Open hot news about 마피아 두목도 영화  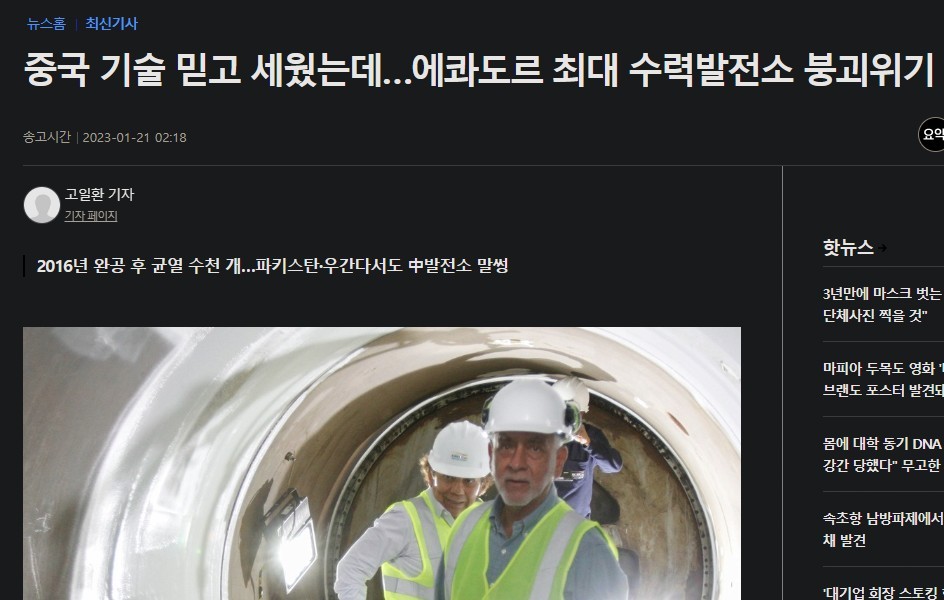pyautogui.click(x=883, y=379)
